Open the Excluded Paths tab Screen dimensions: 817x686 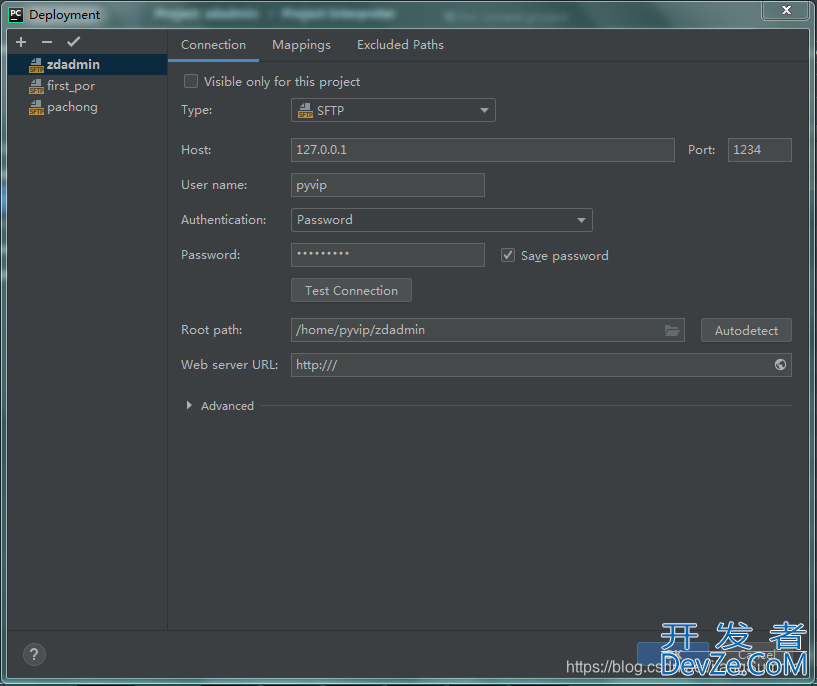(x=400, y=45)
